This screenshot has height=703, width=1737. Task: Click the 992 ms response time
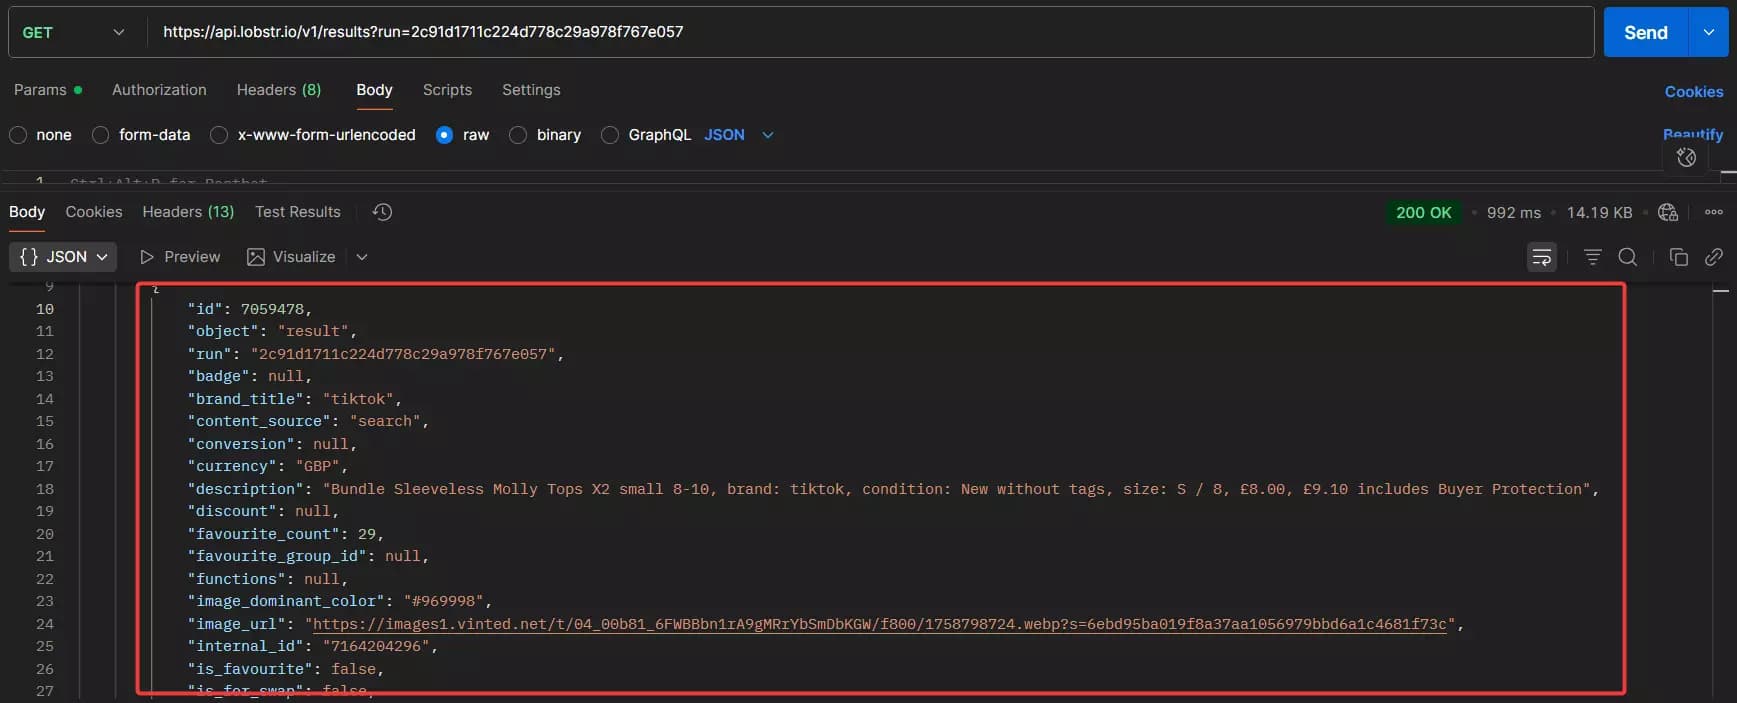coord(1513,212)
